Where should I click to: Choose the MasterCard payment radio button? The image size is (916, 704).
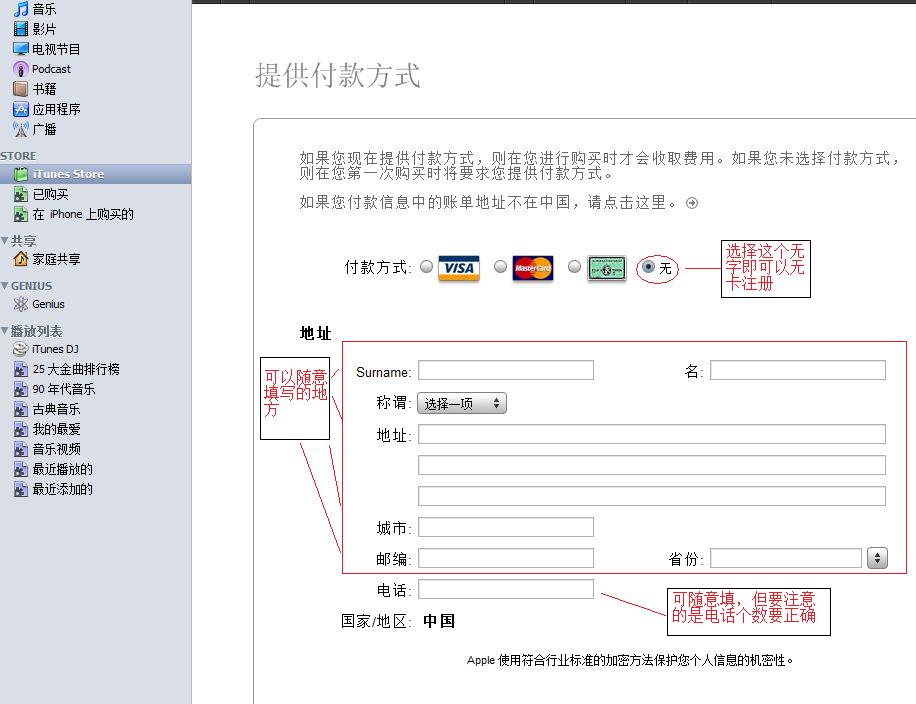[x=500, y=267]
